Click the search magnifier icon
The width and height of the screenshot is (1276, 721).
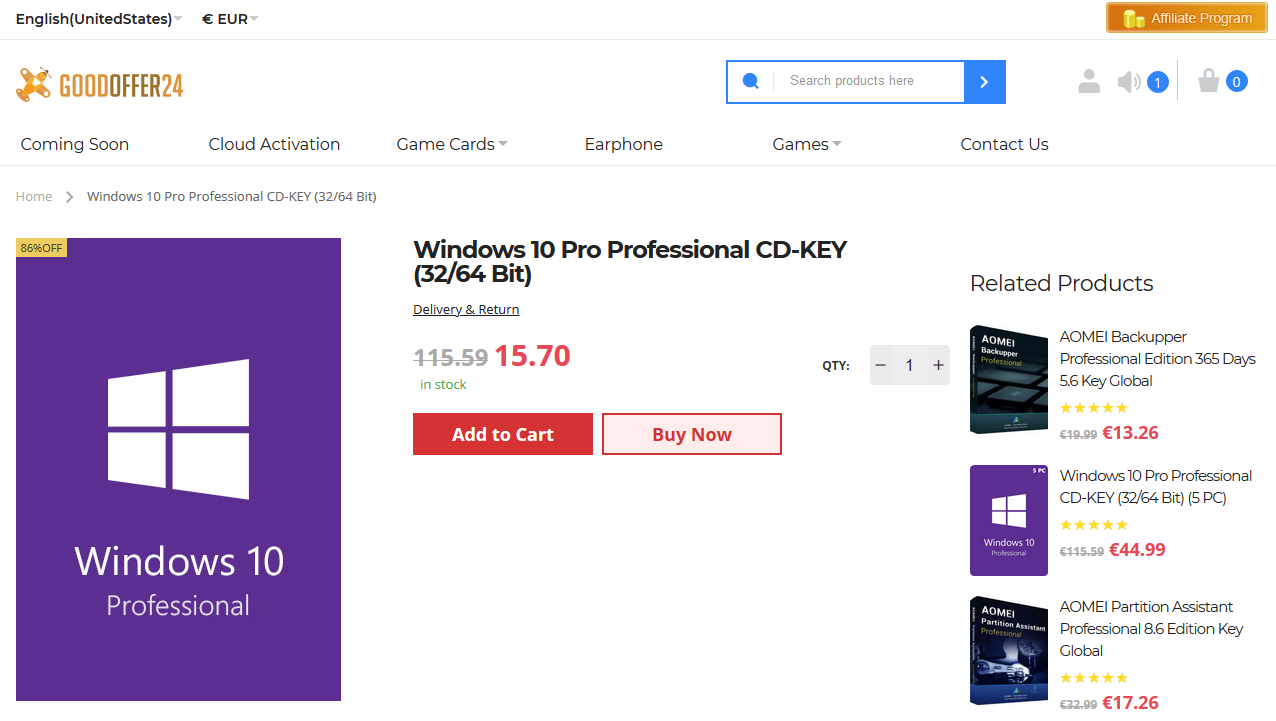point(750,82)
